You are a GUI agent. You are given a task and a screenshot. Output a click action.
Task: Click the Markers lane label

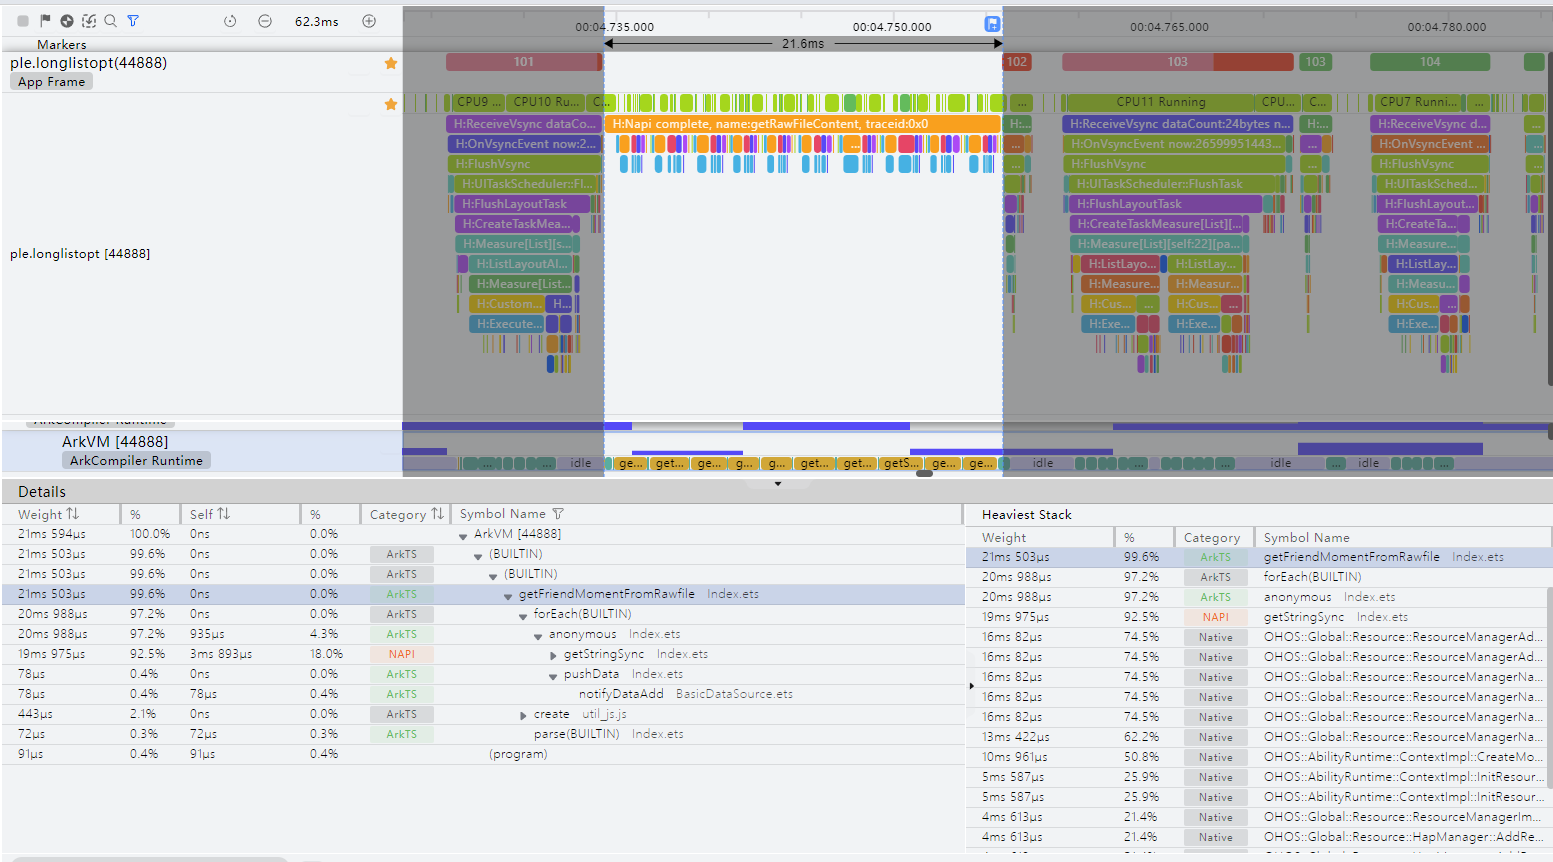pos(62,45)
